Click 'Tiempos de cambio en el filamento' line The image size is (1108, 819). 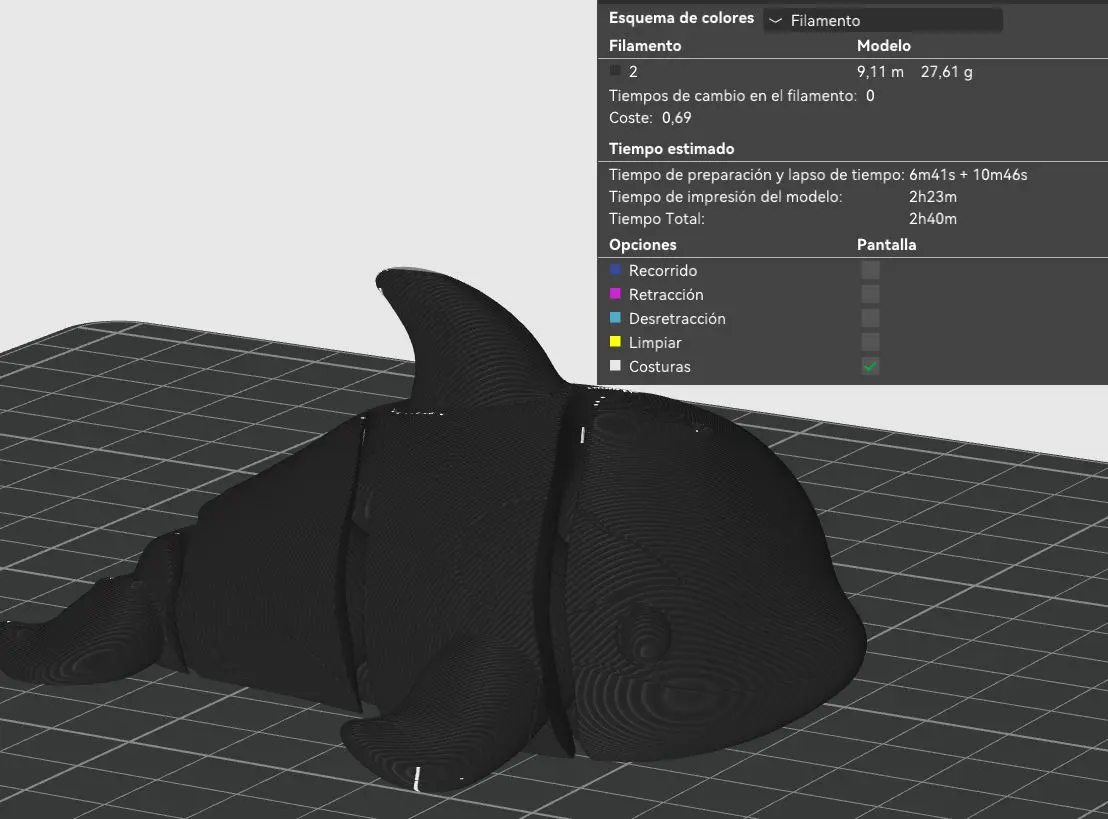742,96
